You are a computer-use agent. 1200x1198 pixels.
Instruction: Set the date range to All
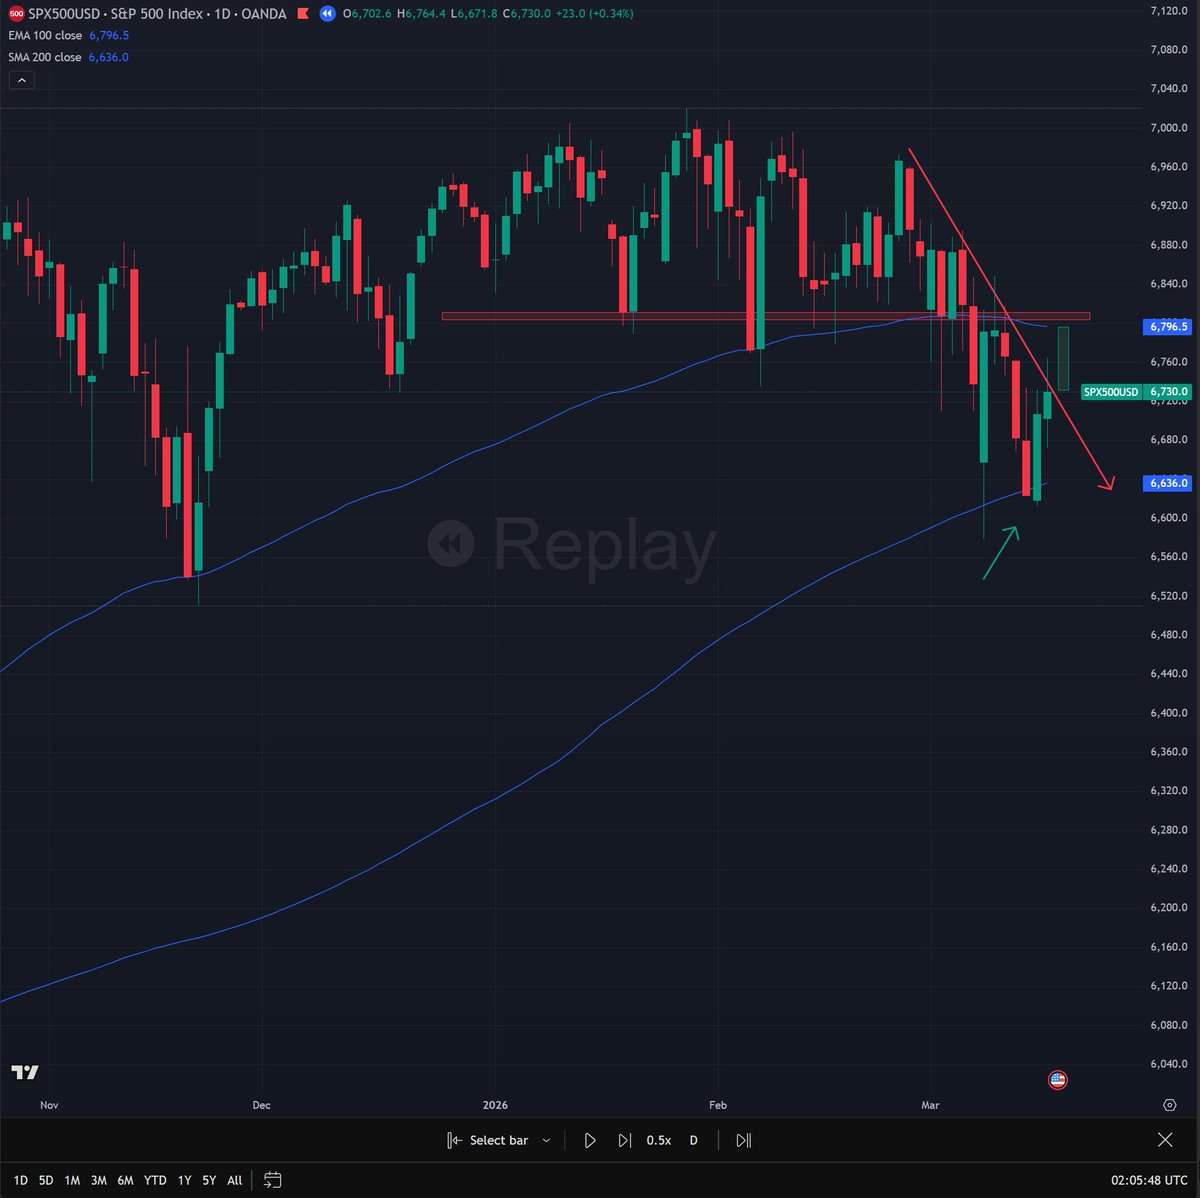(235, 1180)
